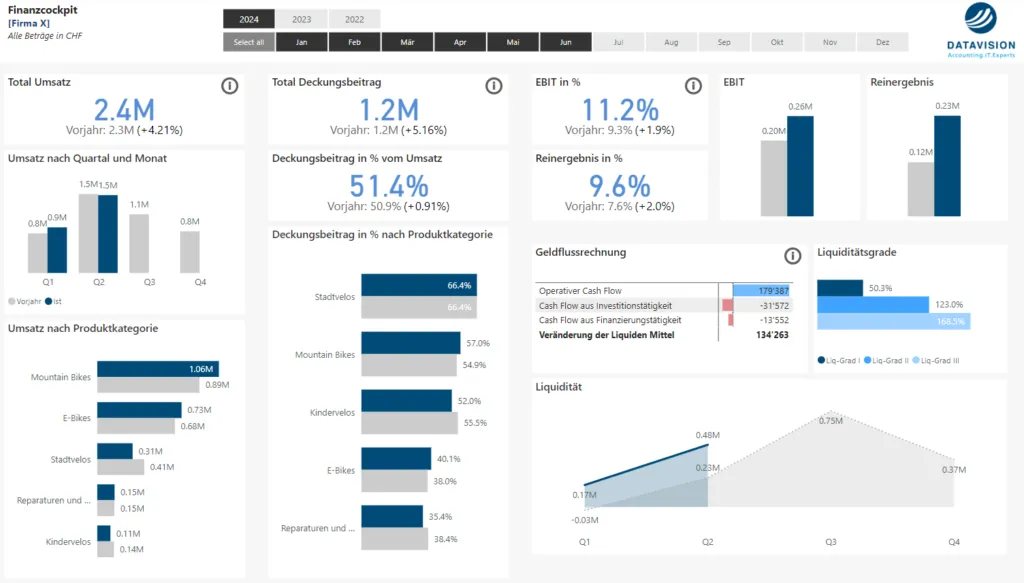Select the Q1 Ist bar 0.9M
The image size is (1024, 583).
(57, 249)
